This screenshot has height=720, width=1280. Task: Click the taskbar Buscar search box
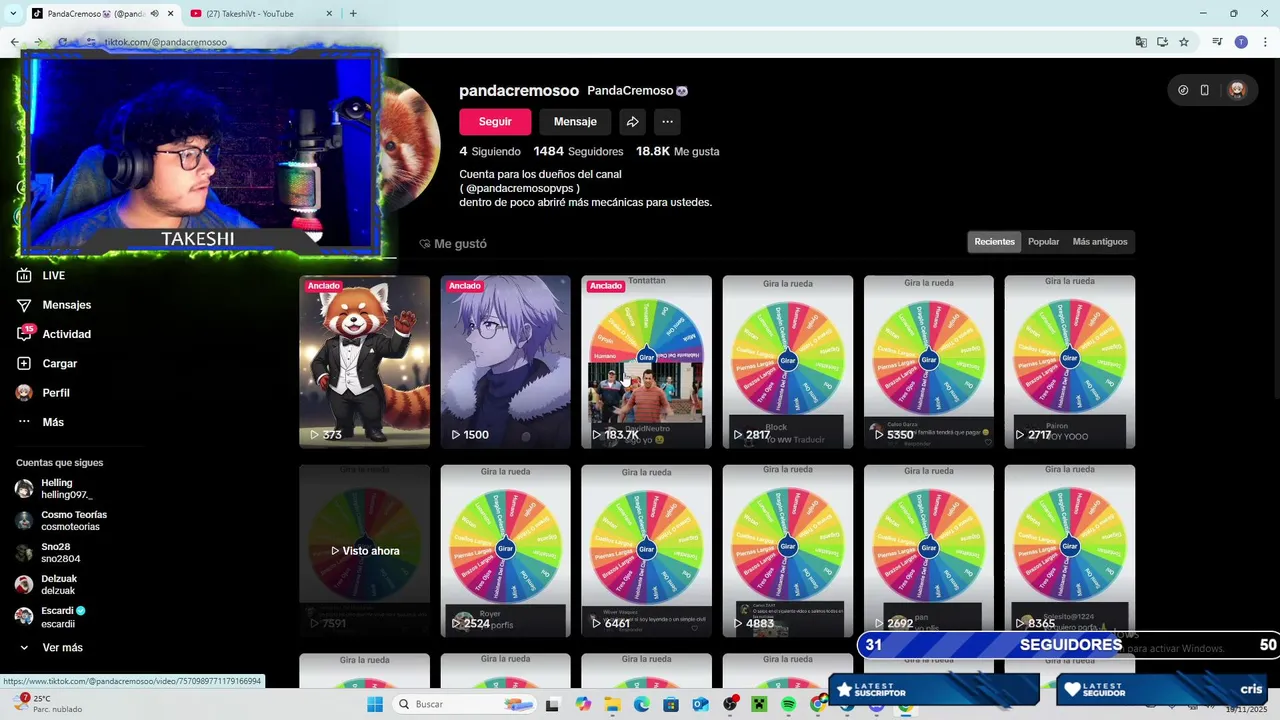pos(465,704)
